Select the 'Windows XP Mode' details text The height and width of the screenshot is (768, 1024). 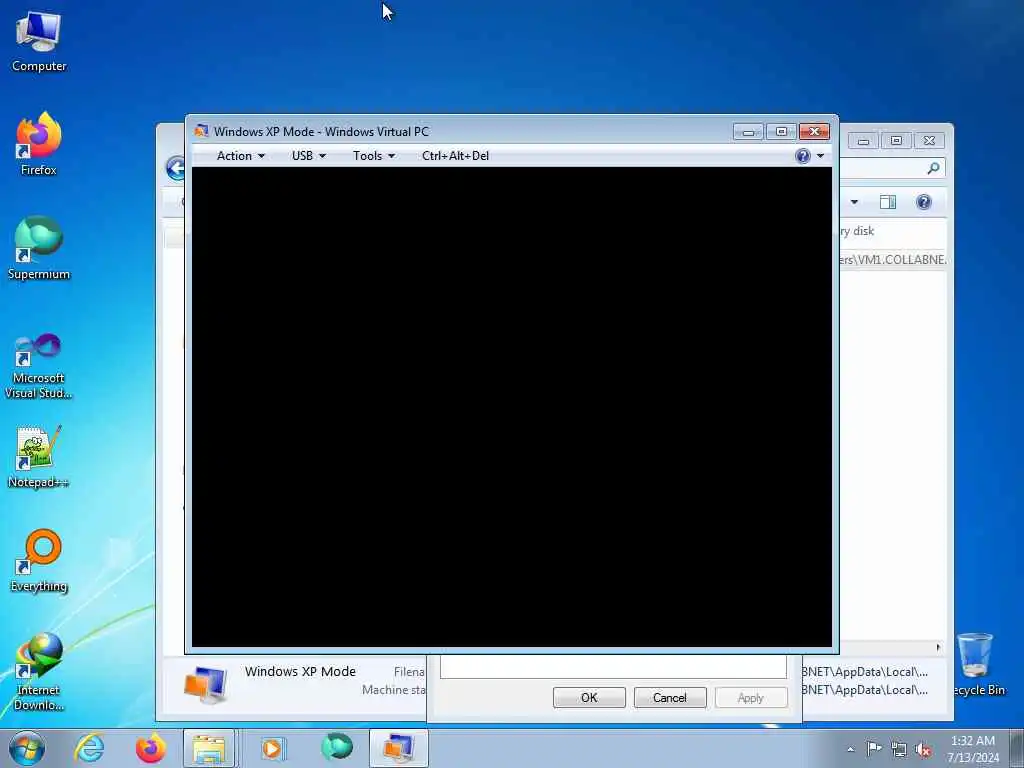300,671
